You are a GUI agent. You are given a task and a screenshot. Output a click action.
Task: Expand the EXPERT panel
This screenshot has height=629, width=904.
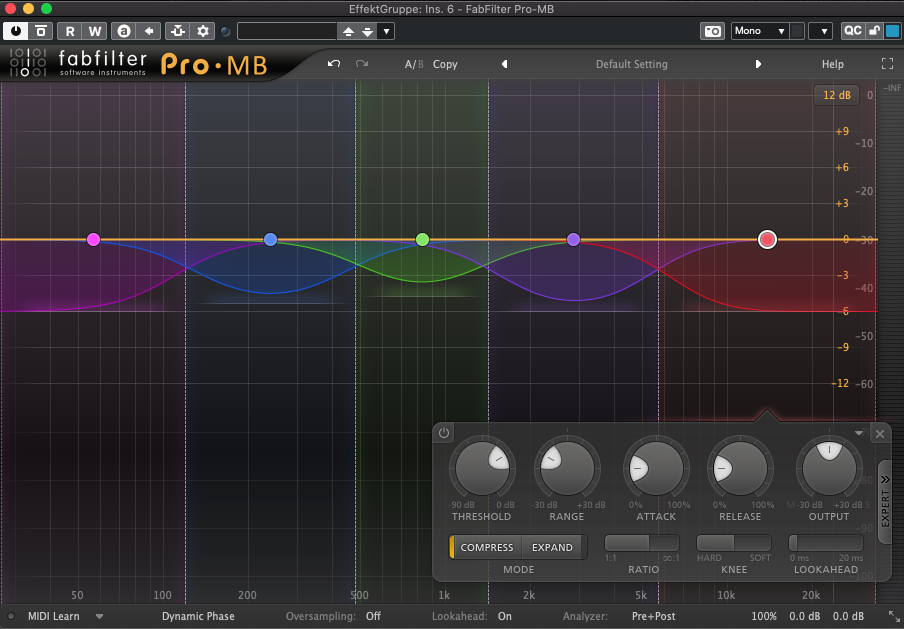(x=885, y=502)
